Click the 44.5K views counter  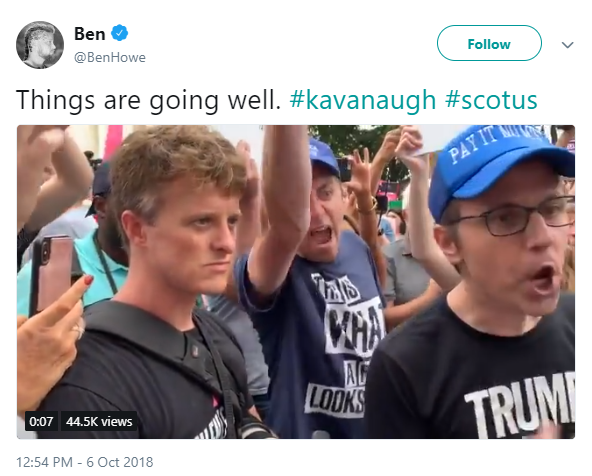(x=99, y=421)
